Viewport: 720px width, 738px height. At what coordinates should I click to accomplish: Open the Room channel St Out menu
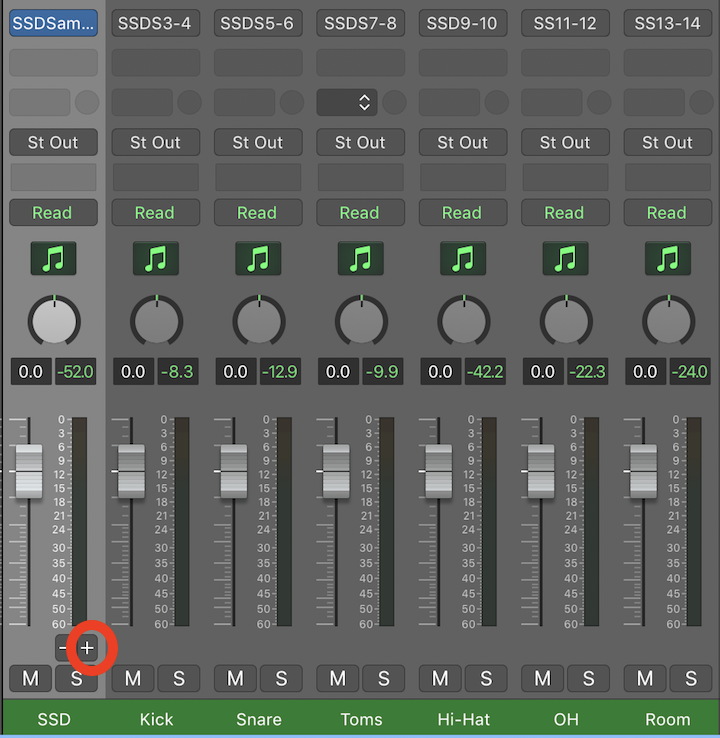click(668, 142)
